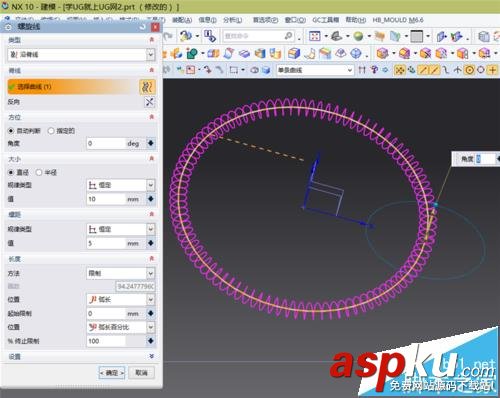Open the 位置 dropdown showing 弧长百分比
Screen dimensions: 500x398
[121, 327]
